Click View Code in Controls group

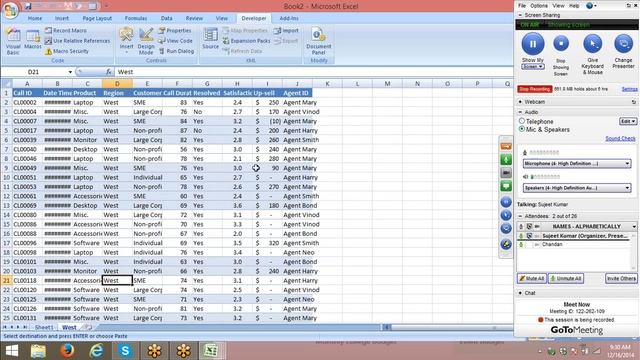point(175,41)
